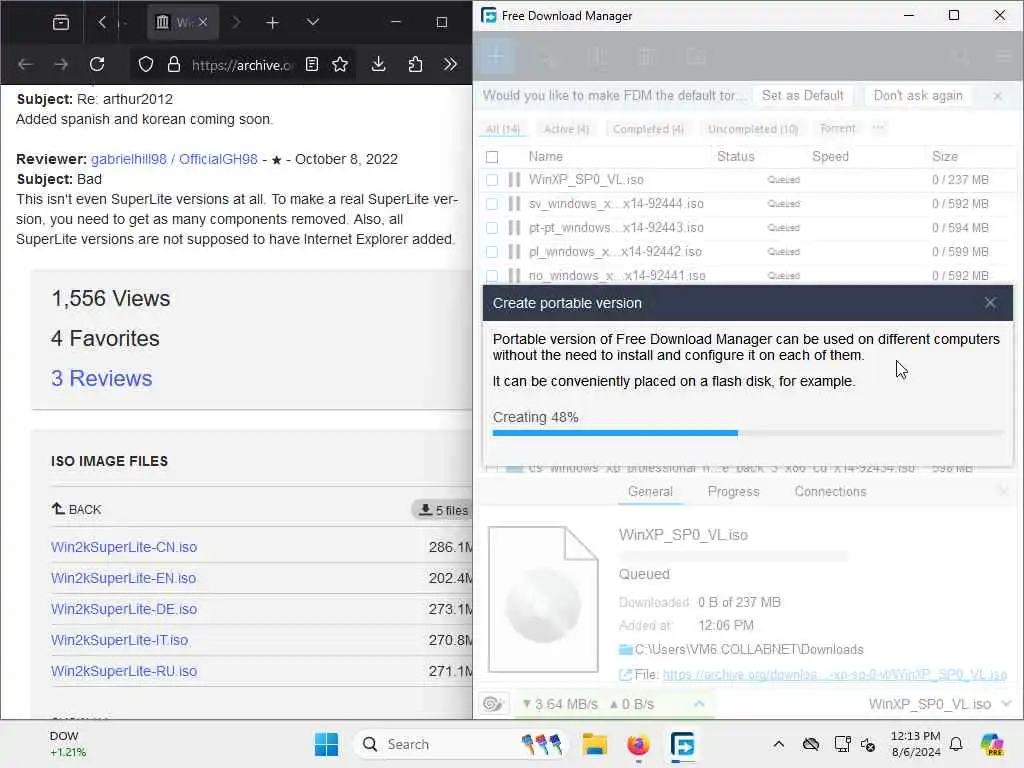Click the pause downloads icon in FDM toolbar
1024x768 pixels.
[x=598, y=57]
